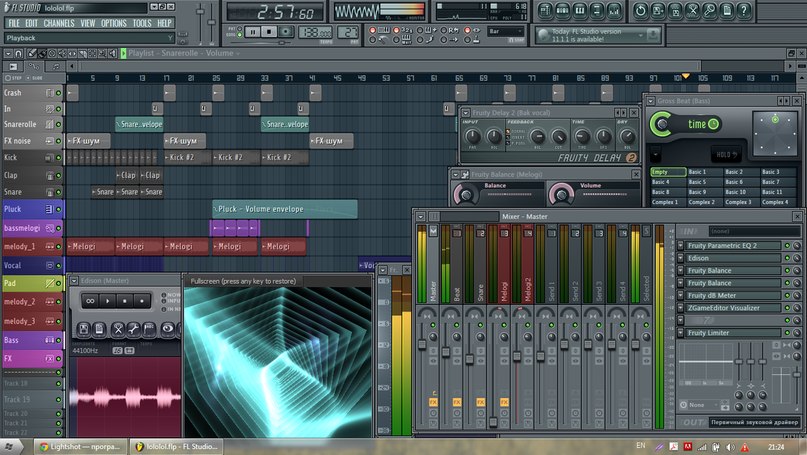807x455 pixels.
Task: Open the browser panel from the toolbar
Action: coord(597,10)
